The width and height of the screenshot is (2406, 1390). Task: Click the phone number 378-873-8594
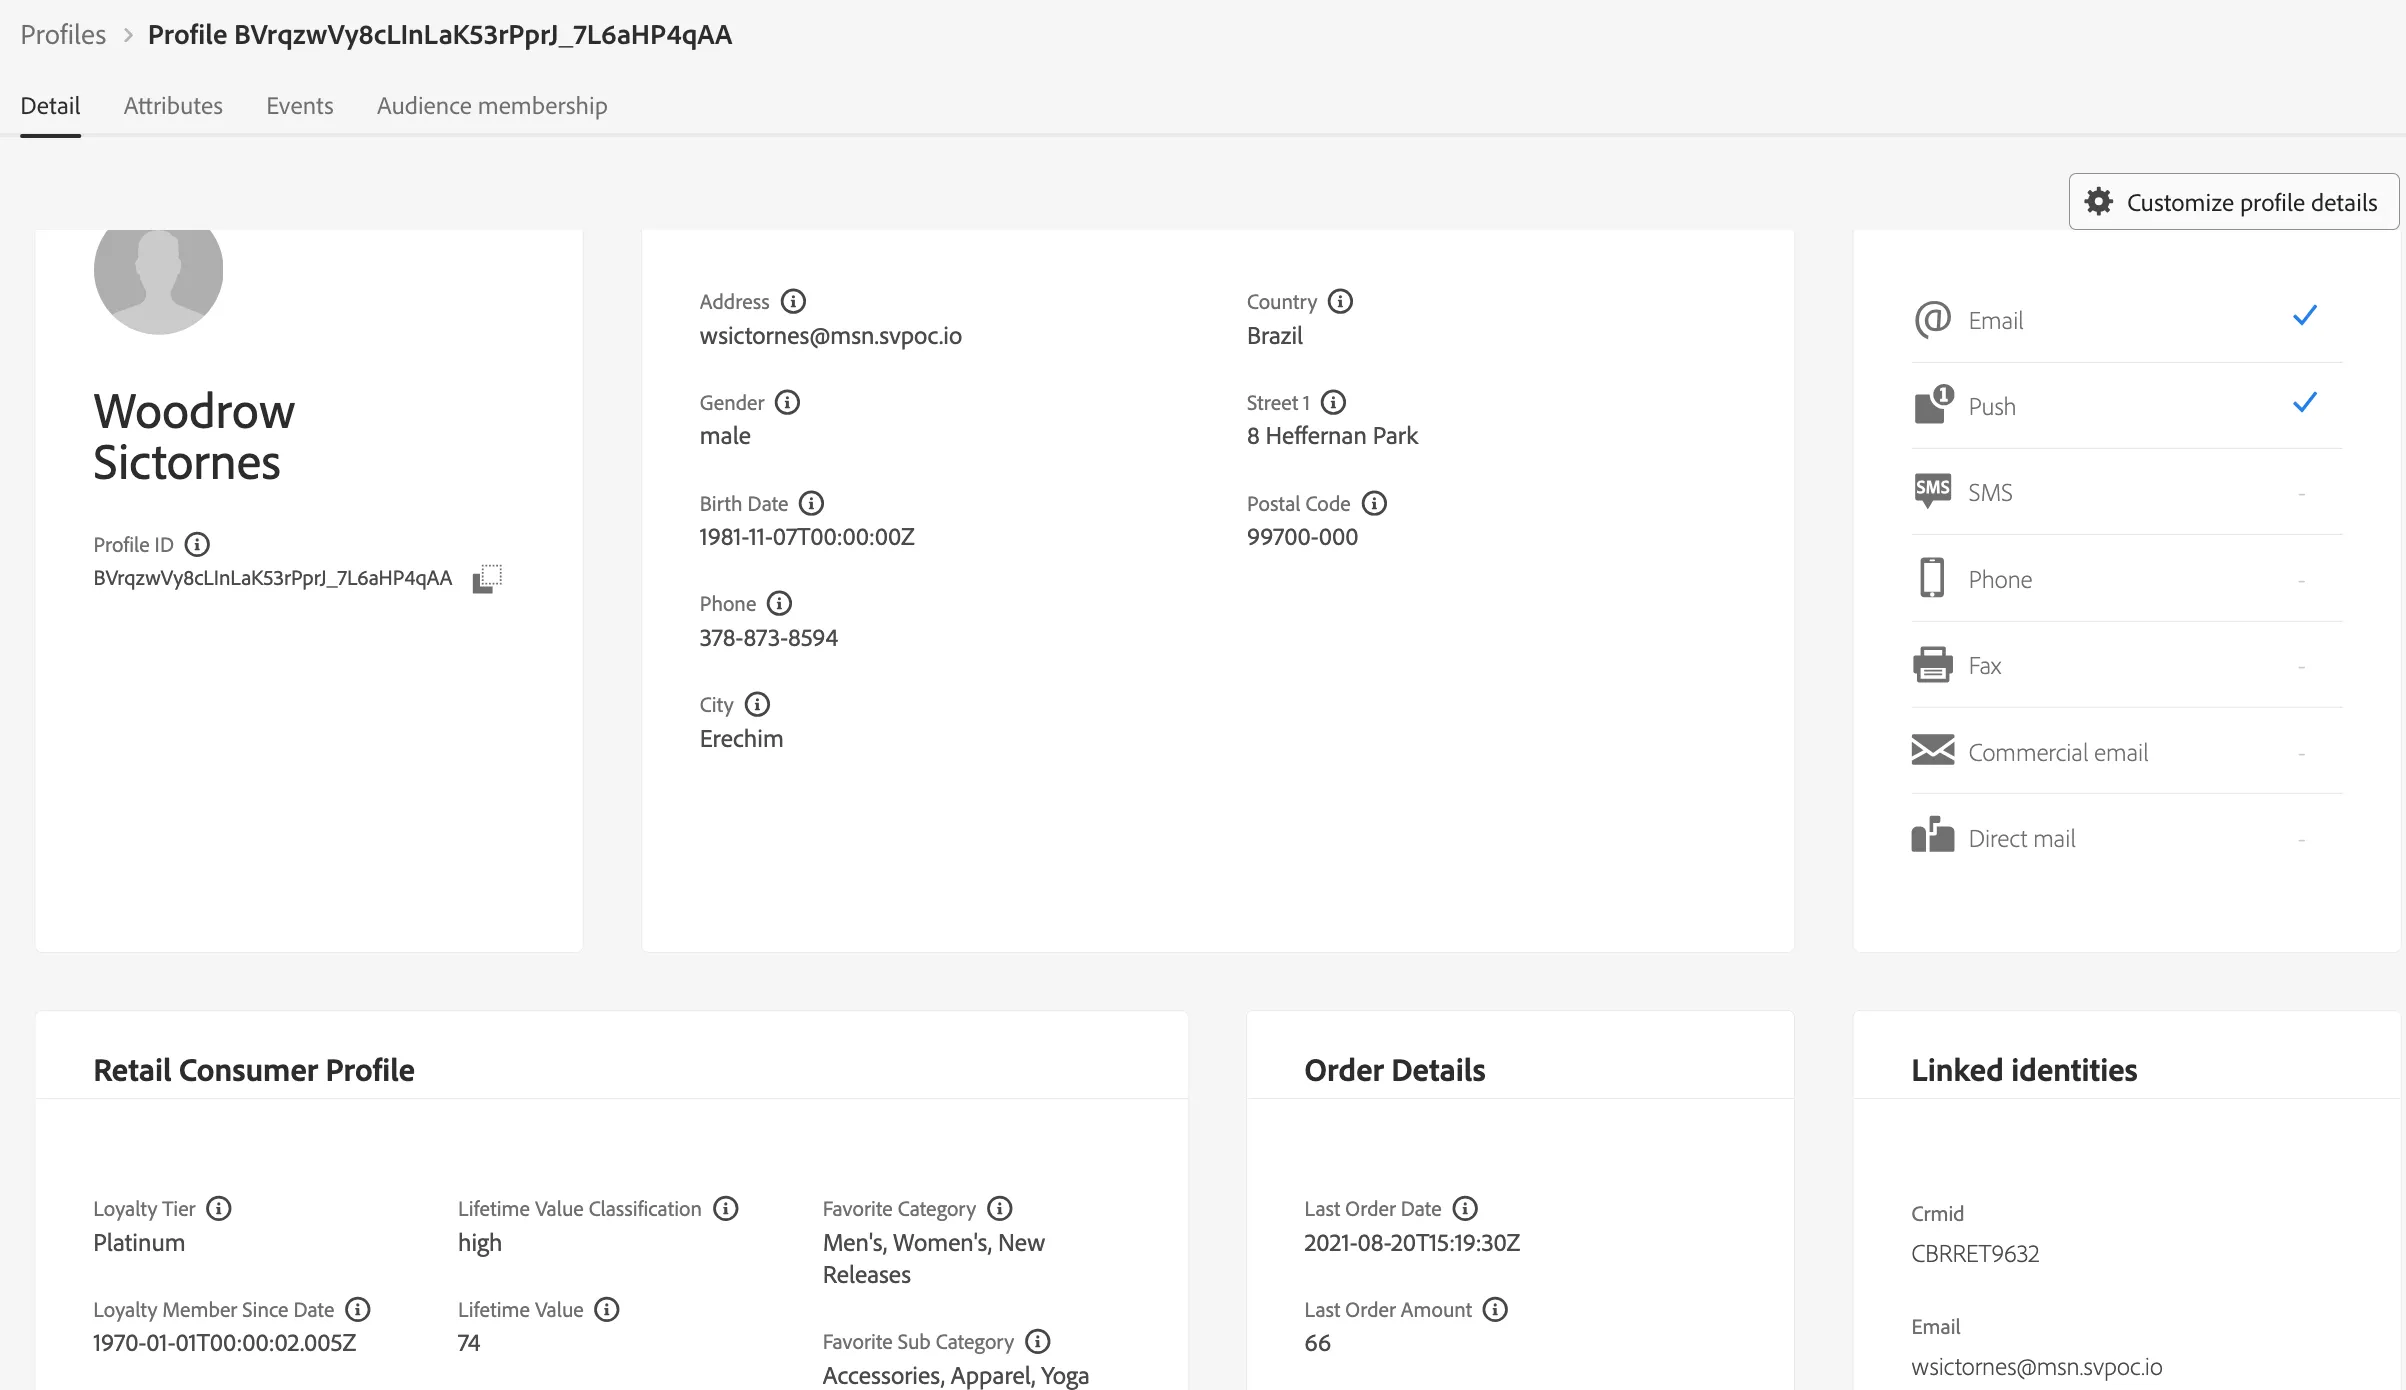coord(768,638)
